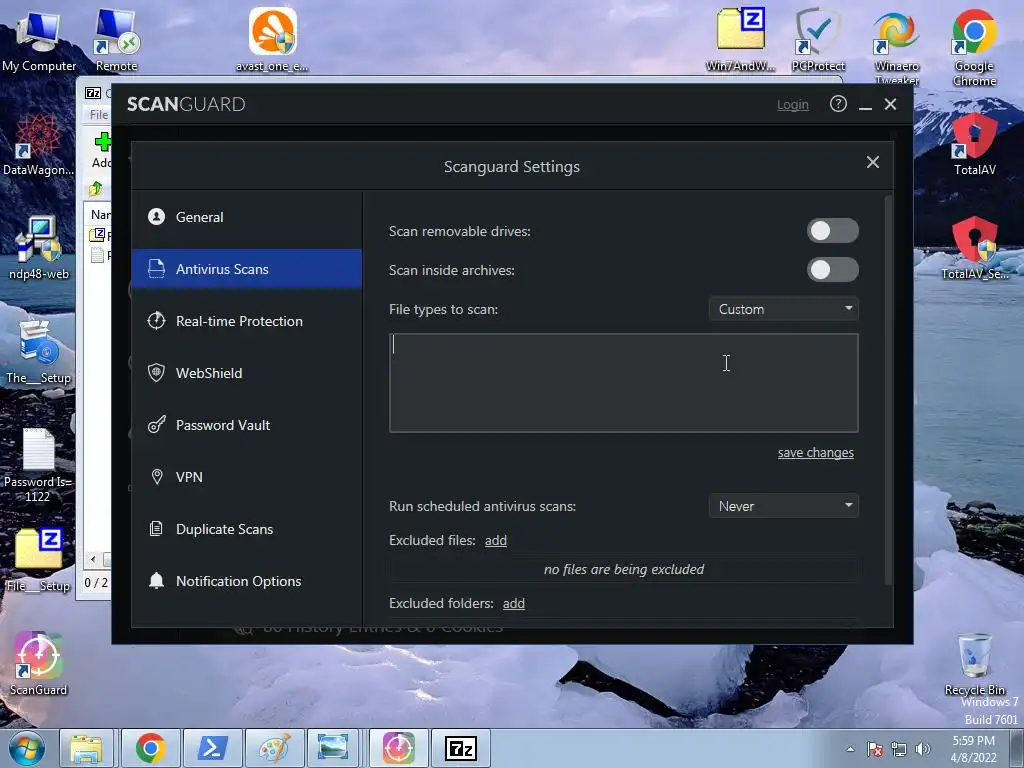The height and width of the screenshot is (768, 1024).
Task: Open File Explorer from taskbar
Action: coord(86,748)
